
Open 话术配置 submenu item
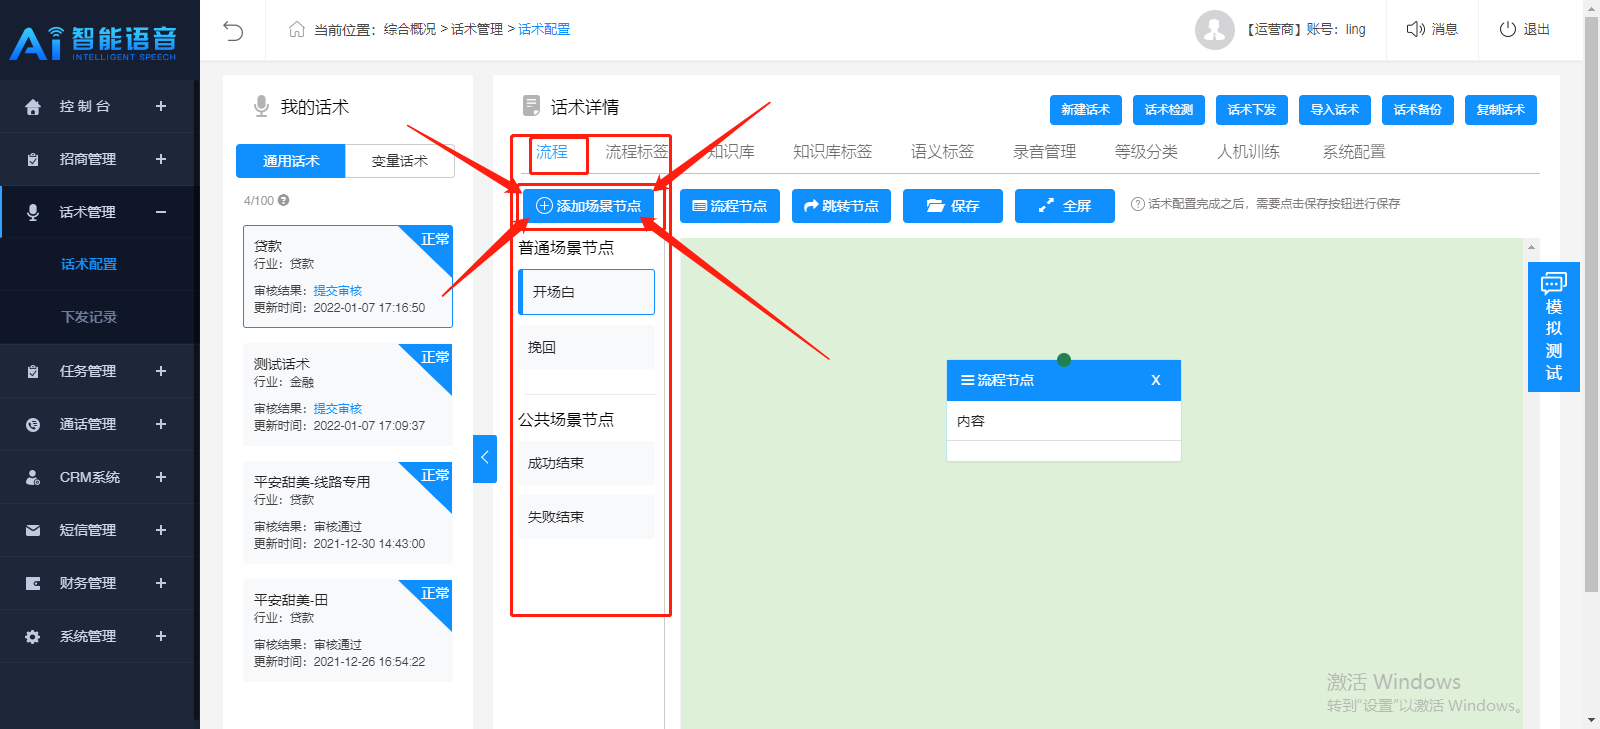click(x=89, y=264)
